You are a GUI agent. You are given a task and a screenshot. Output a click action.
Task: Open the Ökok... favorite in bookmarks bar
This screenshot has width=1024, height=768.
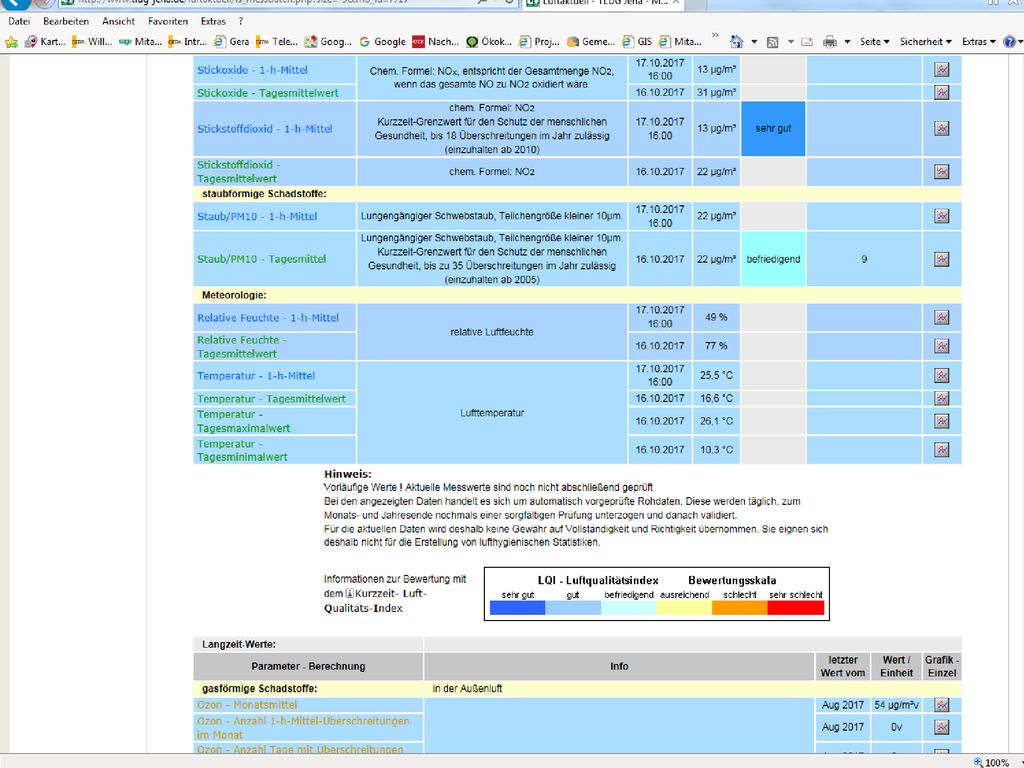point(488,42)
